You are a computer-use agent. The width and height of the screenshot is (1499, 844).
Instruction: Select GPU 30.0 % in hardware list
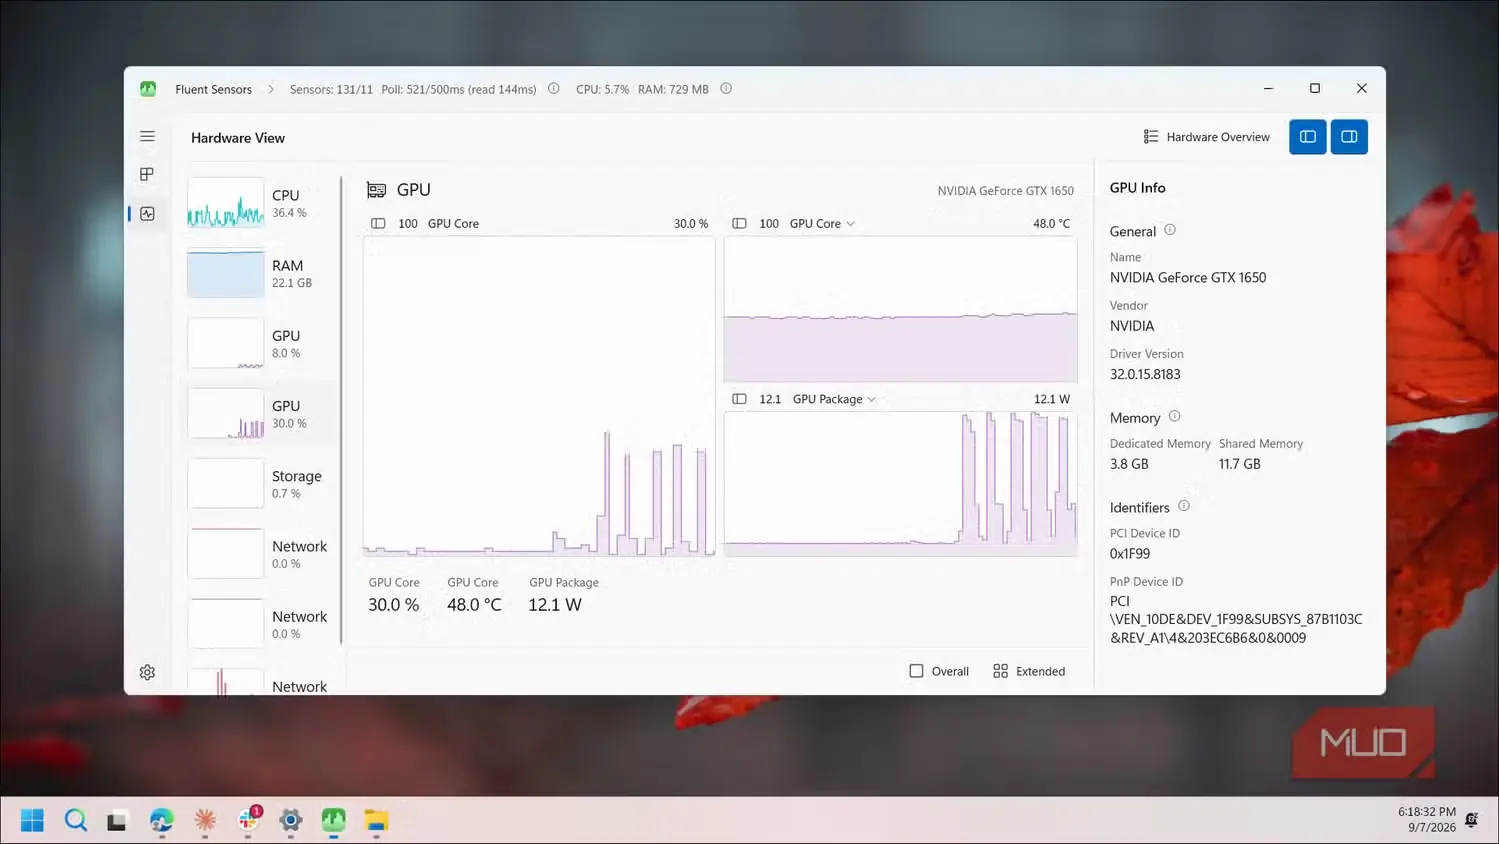(262, 413)
